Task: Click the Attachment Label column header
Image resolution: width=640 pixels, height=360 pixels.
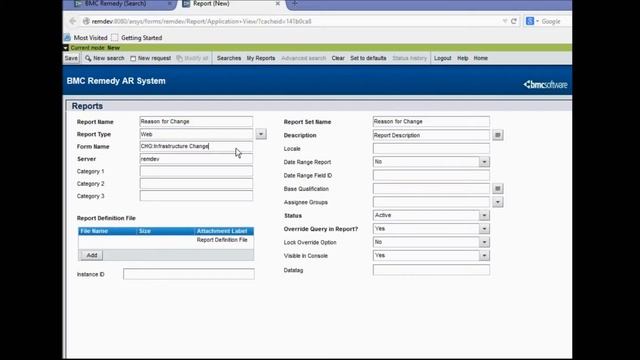Action: (224, 231)
